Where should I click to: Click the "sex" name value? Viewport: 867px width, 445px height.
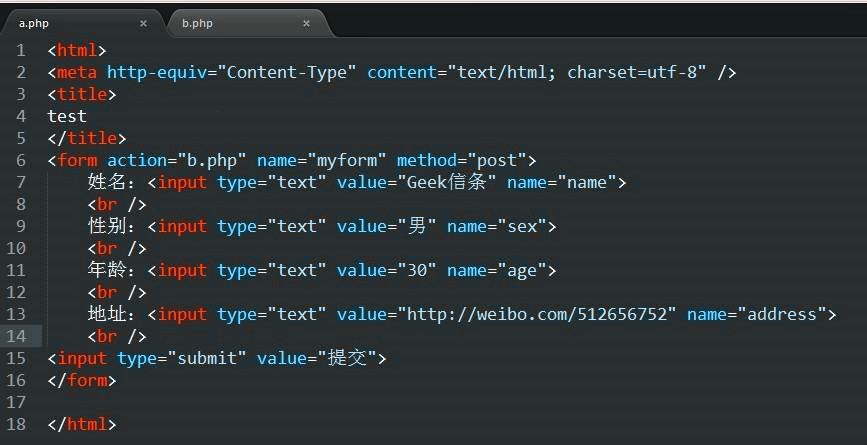[x=522, y=226]
